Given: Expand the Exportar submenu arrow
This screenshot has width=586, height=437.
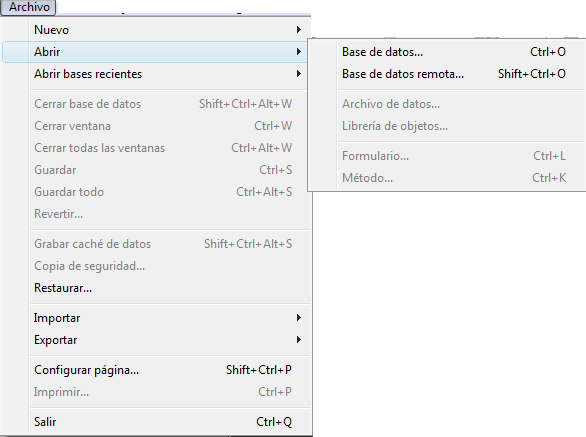Looking at the screenshot, I should pyautogui.click(x=299, y=340).
